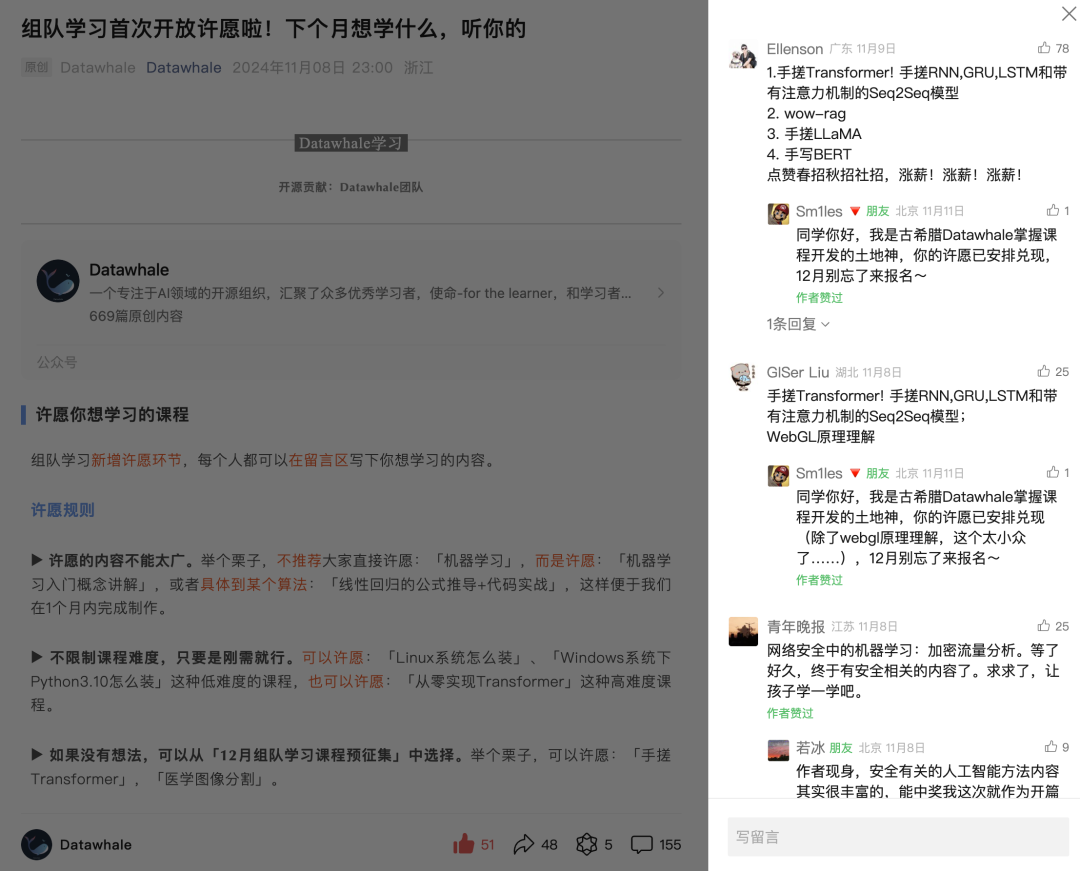Viewport: 1080px width, 871px height.
Task: Open Datawhale avatar in bottom bar
Action: click(37, 845)
